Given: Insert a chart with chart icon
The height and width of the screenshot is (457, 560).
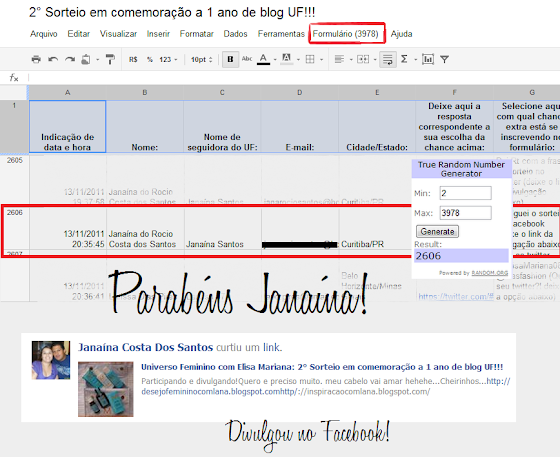Looking at the screenshot, I should pos(428,59).
